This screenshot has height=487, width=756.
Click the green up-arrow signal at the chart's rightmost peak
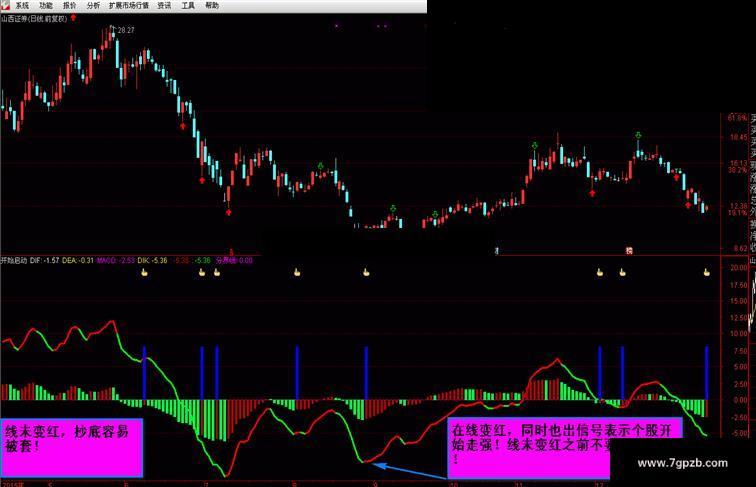(638, 135)
